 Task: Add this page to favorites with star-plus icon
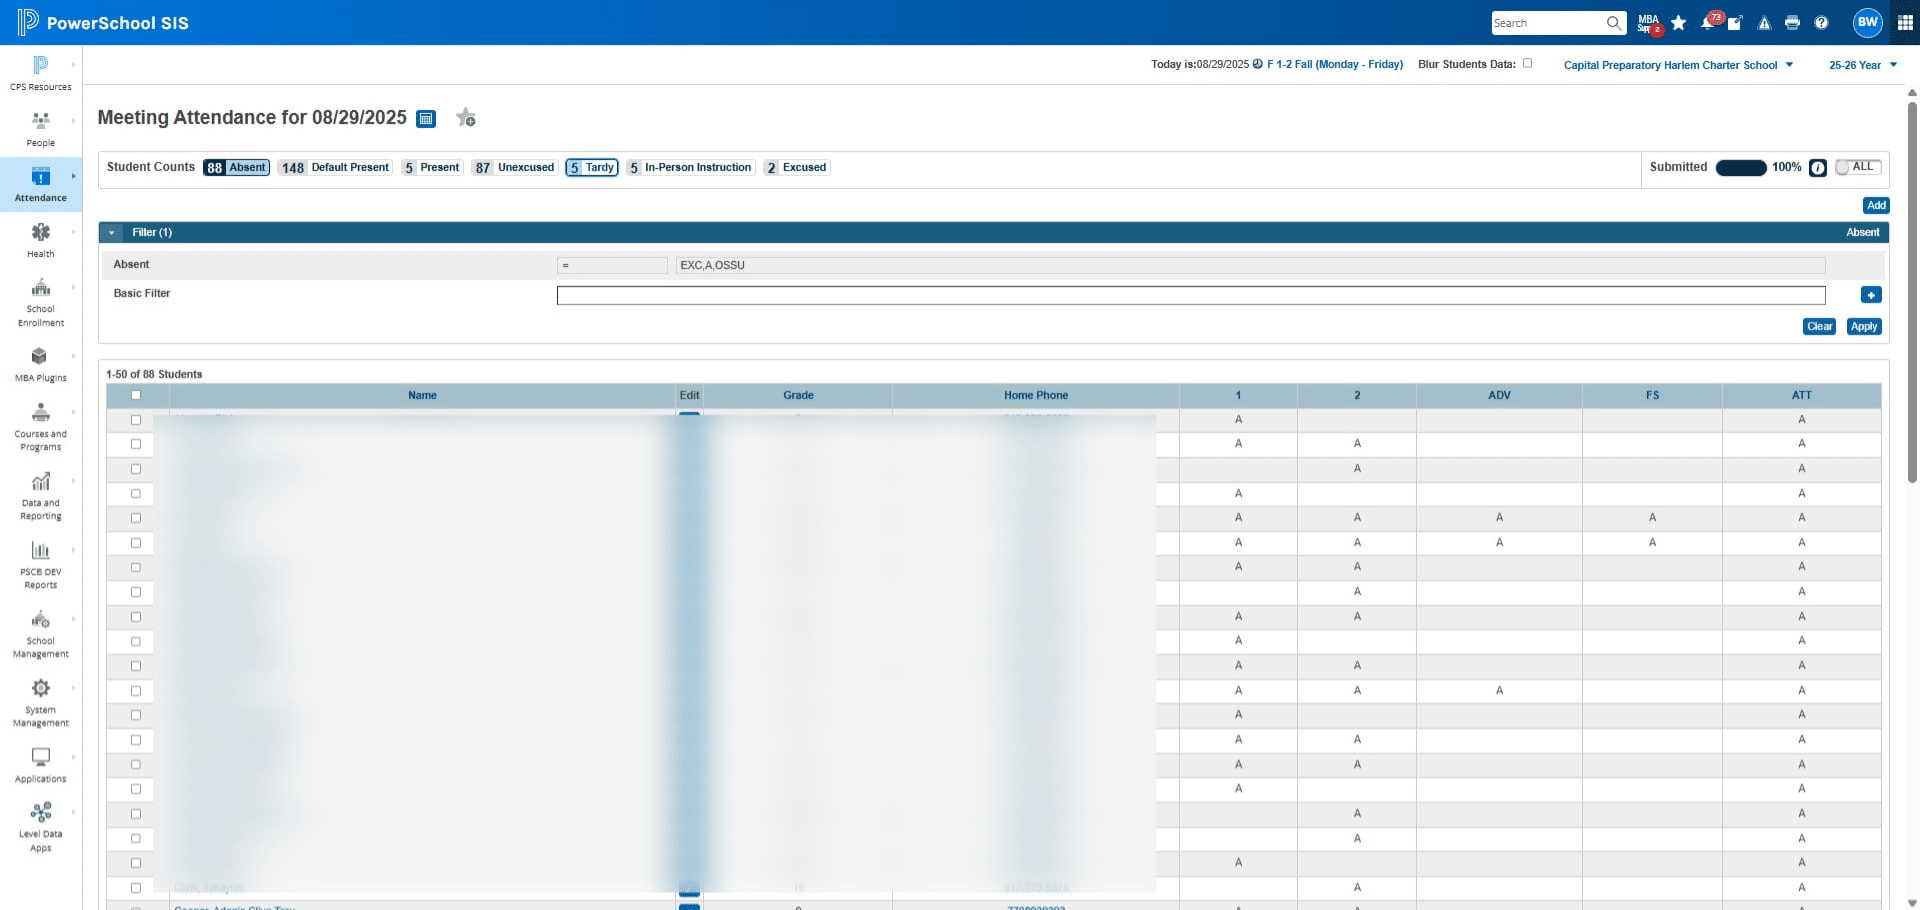click(466, 118)
